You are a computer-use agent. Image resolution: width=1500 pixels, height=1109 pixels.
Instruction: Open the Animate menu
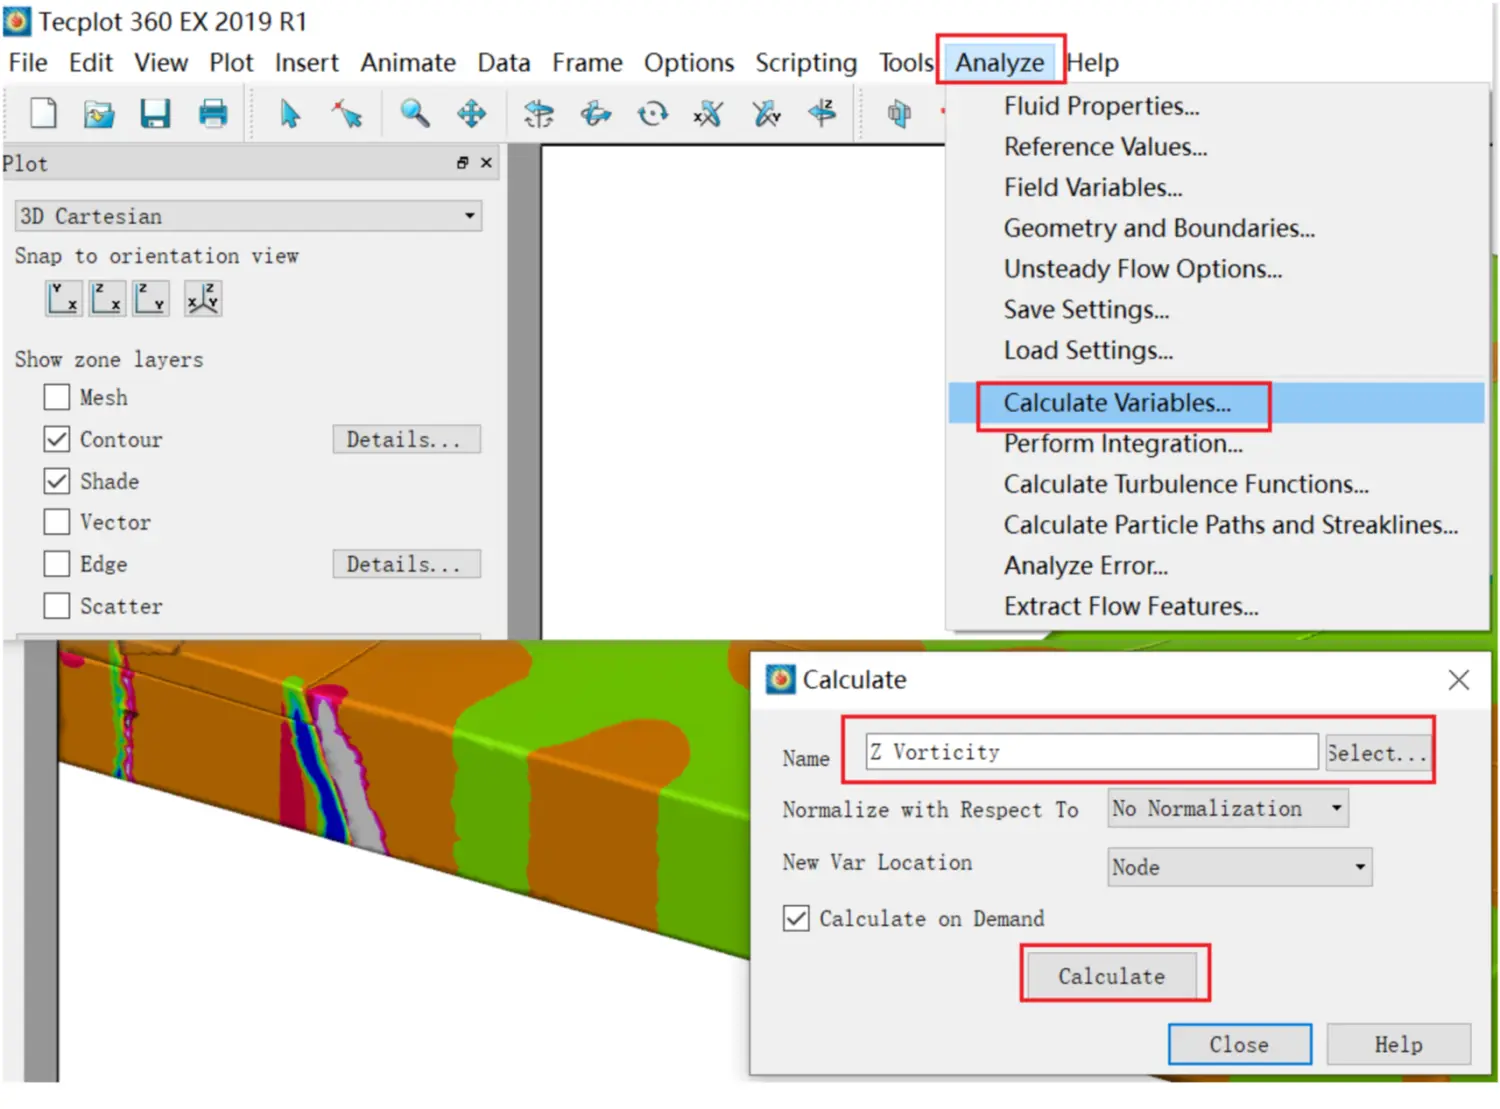(408, 63)
